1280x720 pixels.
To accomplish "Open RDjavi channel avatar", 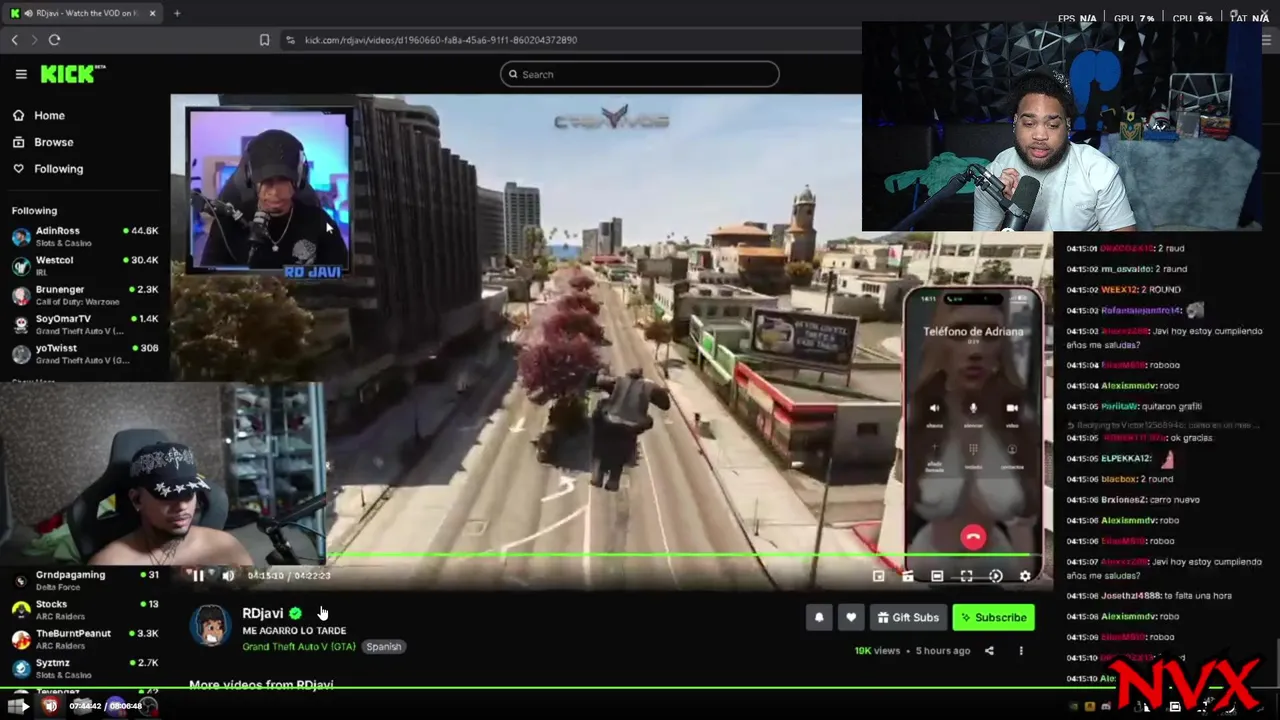I will 210,626.
